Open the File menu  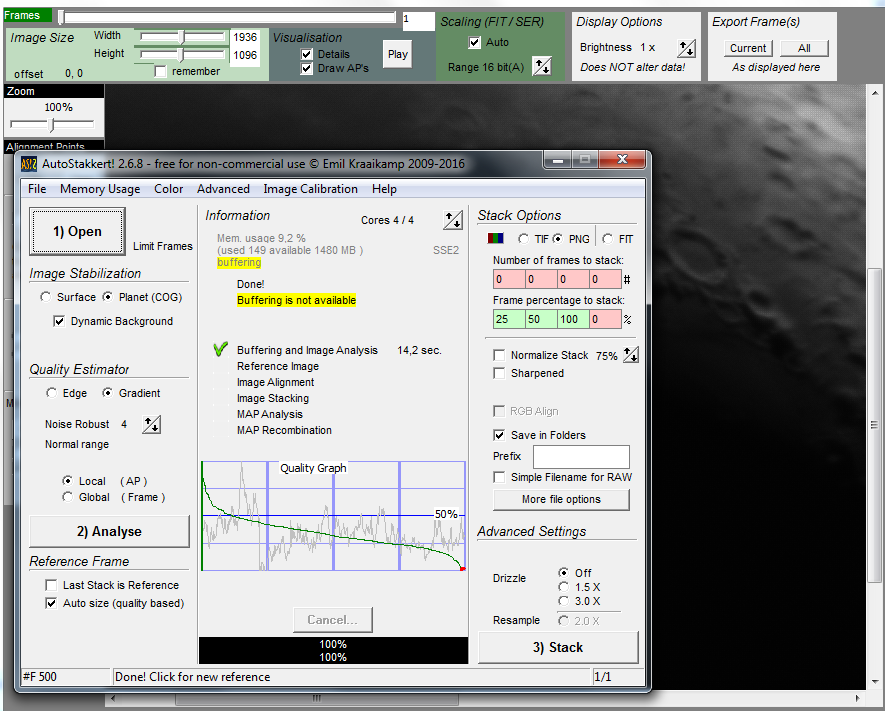(37, 189)
